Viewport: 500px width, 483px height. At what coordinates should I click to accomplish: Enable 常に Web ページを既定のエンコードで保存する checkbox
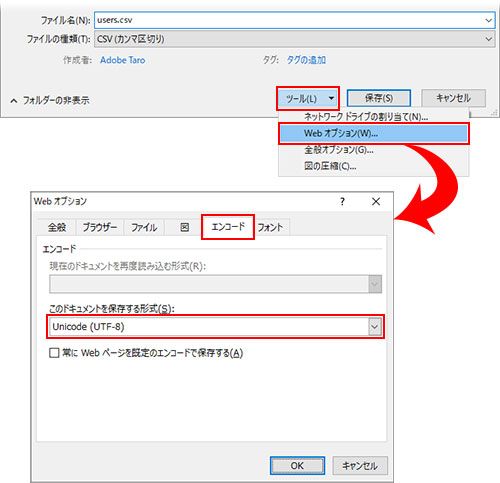pos(54,353)
